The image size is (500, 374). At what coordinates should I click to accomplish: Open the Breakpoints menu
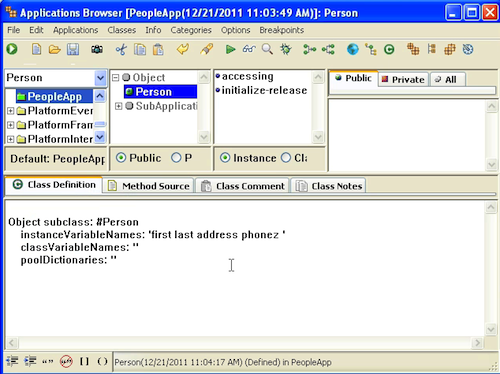[x=282, y=30]
